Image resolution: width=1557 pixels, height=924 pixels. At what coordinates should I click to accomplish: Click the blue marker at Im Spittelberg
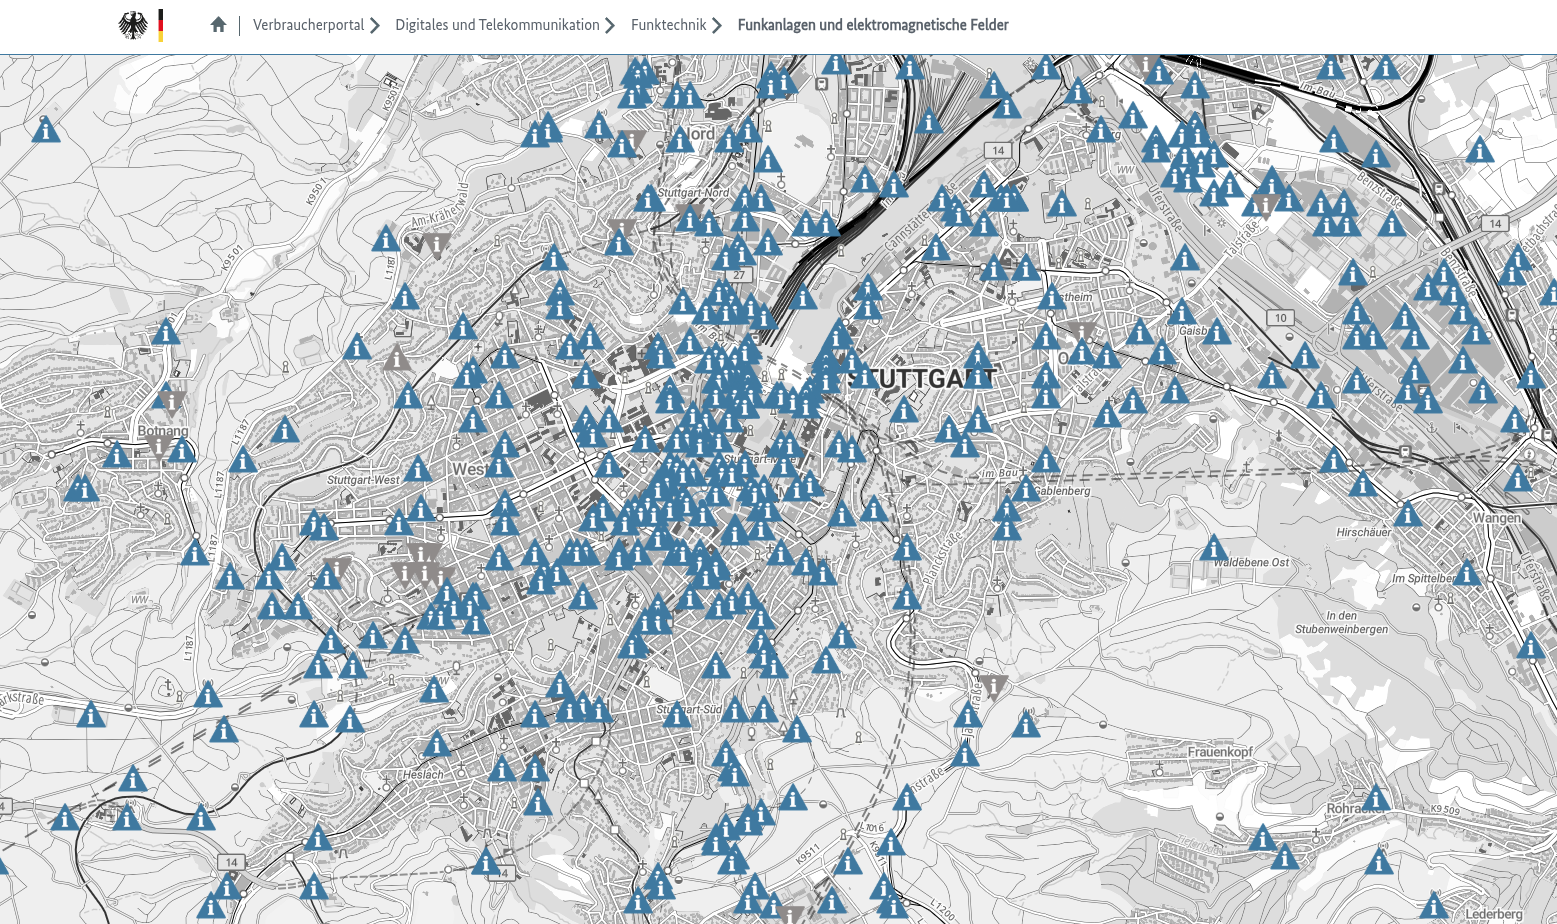(x=1466, y=574)
